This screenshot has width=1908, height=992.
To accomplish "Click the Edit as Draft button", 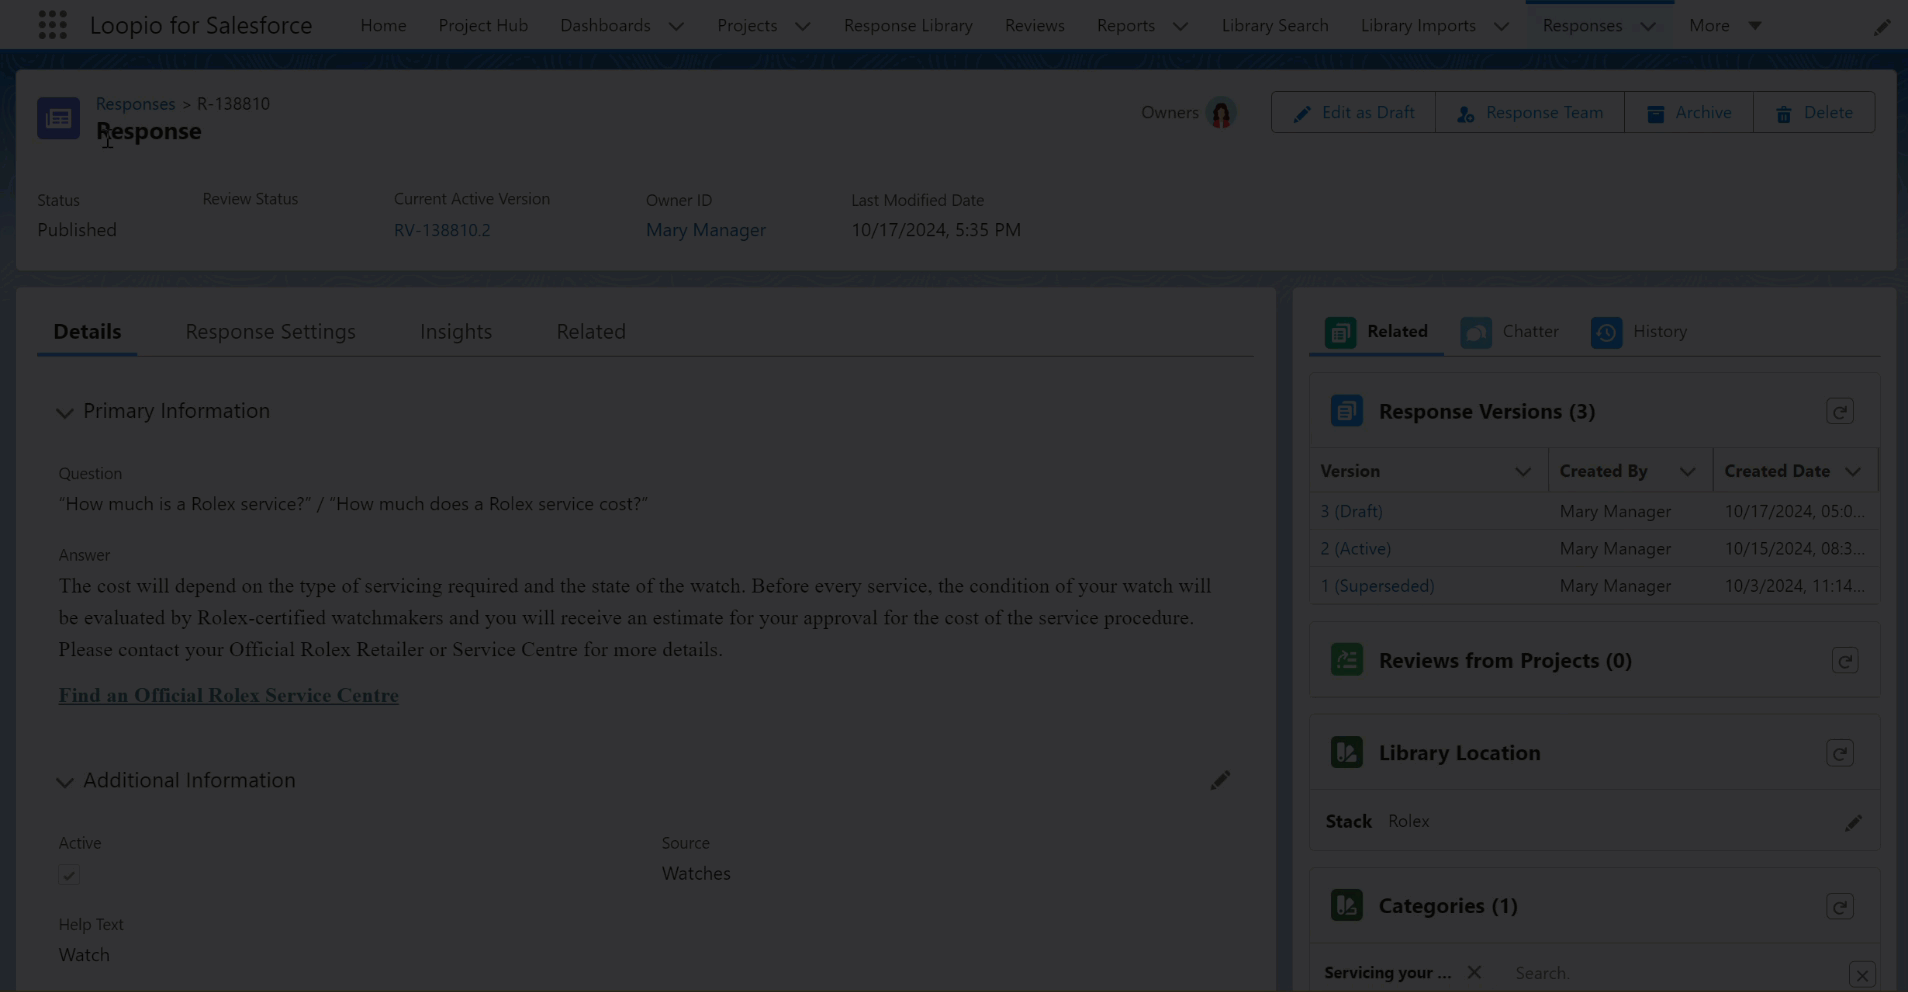I will [1353, 113].
